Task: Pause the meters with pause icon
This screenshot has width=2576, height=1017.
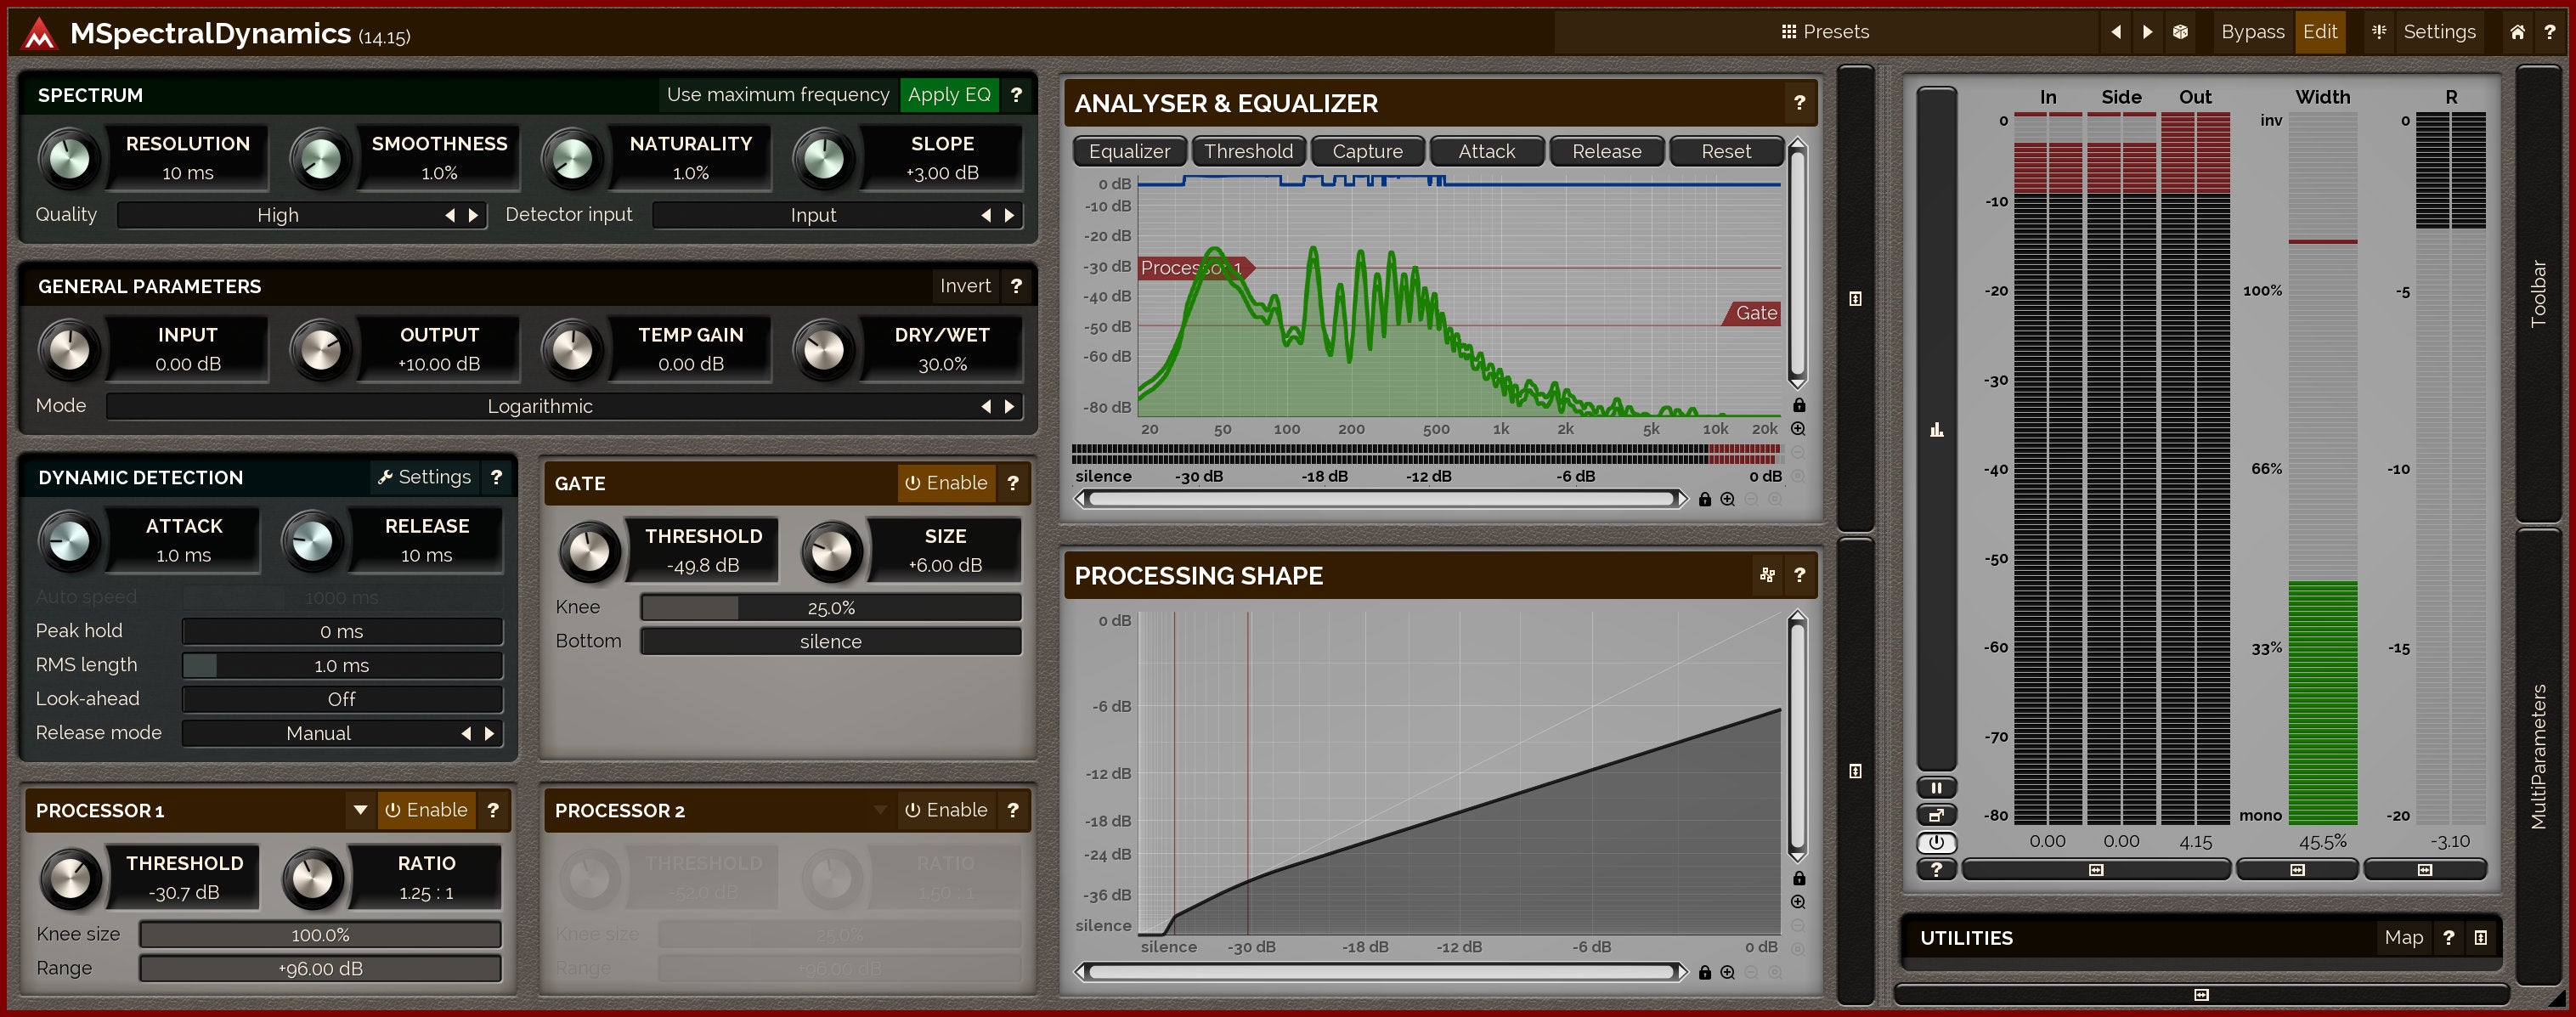Action: point(1936,787)
